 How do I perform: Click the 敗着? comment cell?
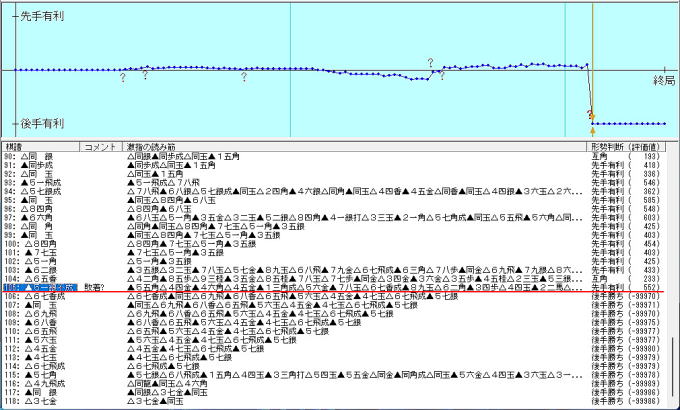tap(98, 287)
